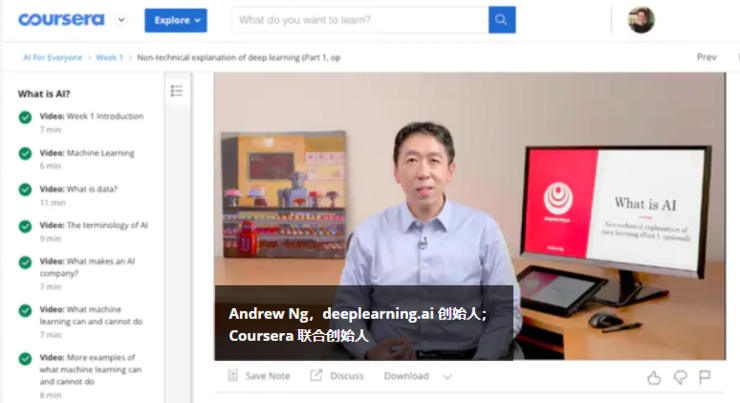Click the Coursera logo
740x403 pixels.
[x=61, y=20]
